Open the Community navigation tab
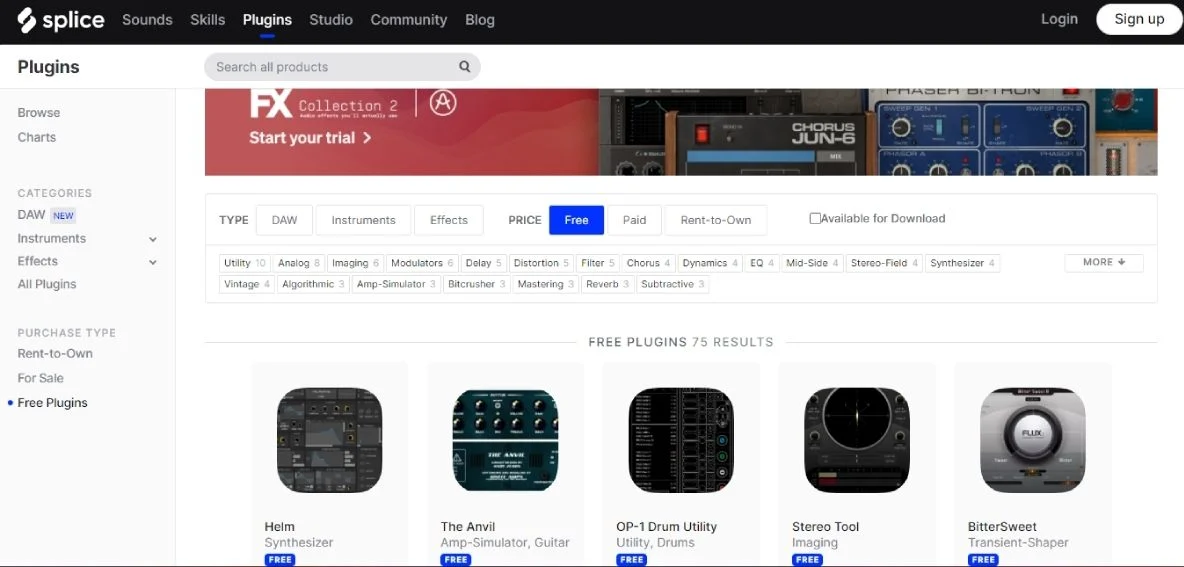This screenshot has width=1184, height=567. coord(409,20)
